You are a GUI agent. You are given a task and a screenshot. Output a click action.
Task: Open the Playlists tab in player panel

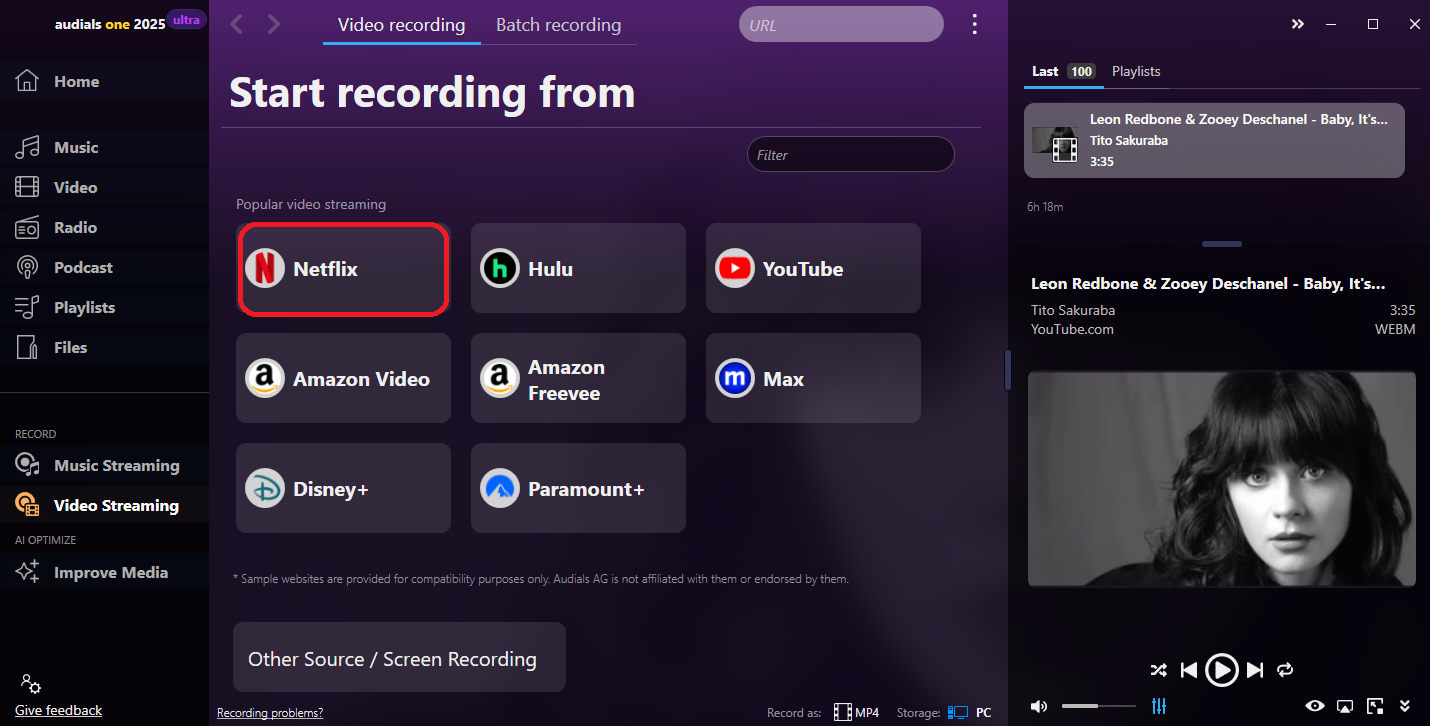(1136, 71)
